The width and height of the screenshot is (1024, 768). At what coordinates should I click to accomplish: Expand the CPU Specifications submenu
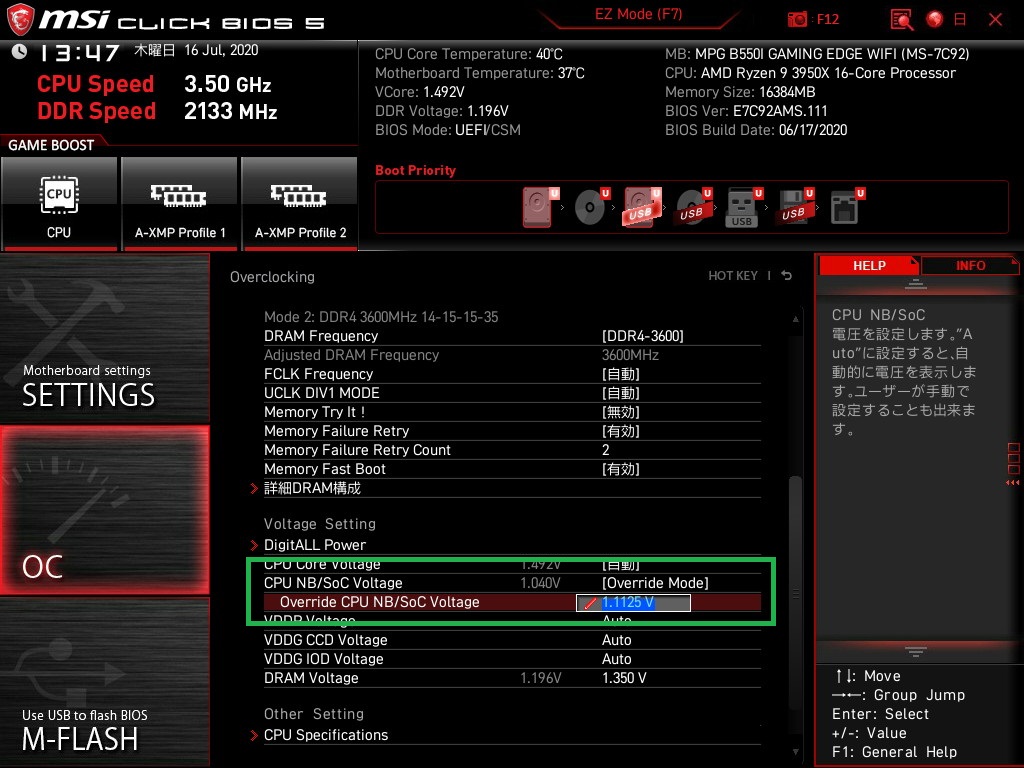tap(326, 735)
